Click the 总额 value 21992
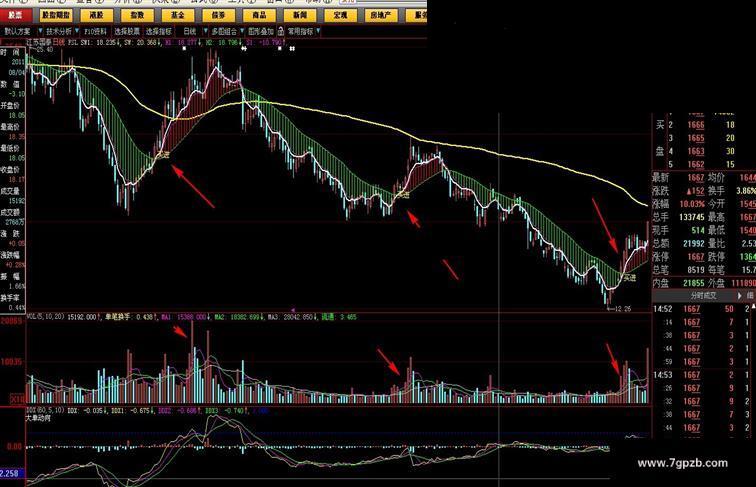 pos(694,244)
